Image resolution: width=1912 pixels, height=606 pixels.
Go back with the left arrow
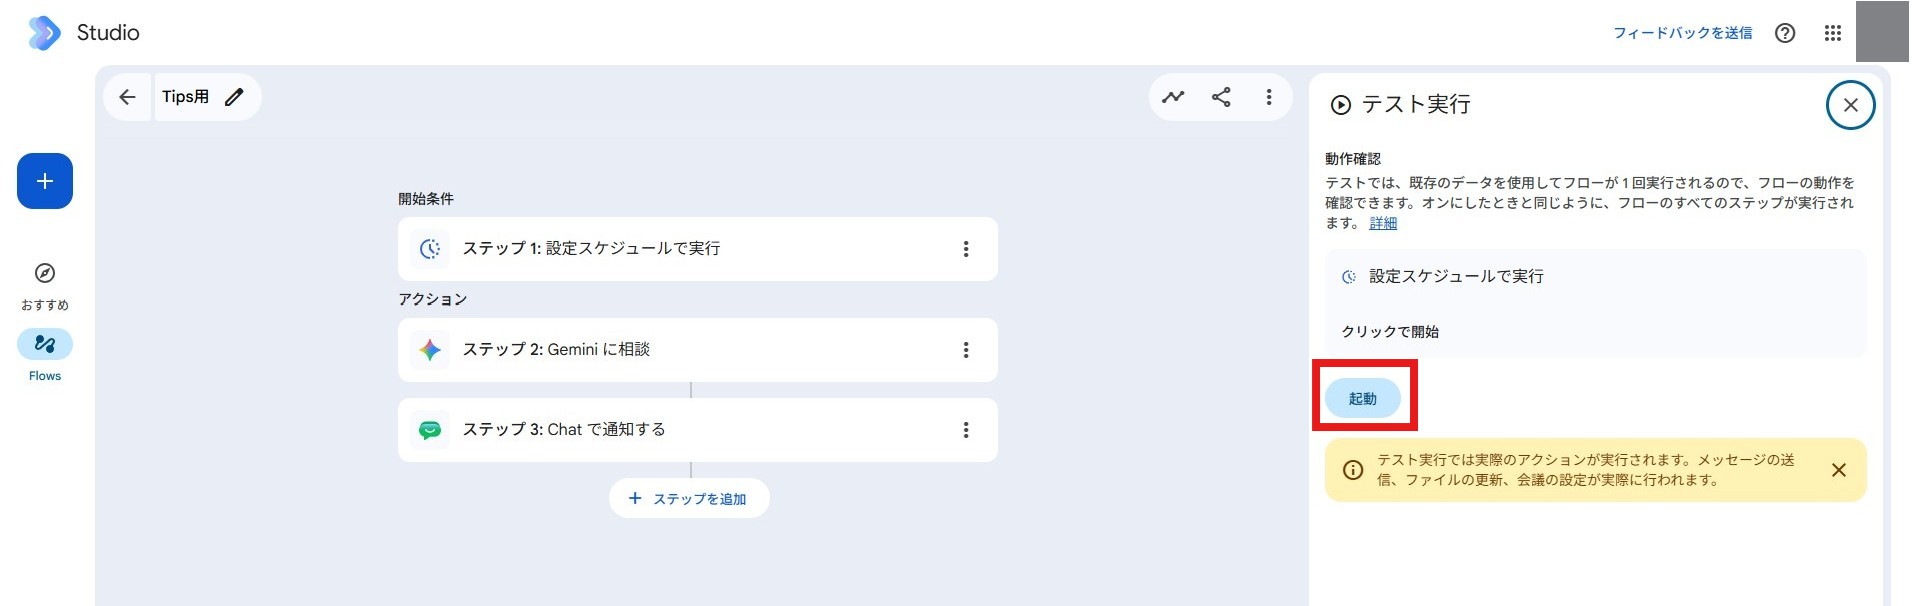[x=127, y=97]
